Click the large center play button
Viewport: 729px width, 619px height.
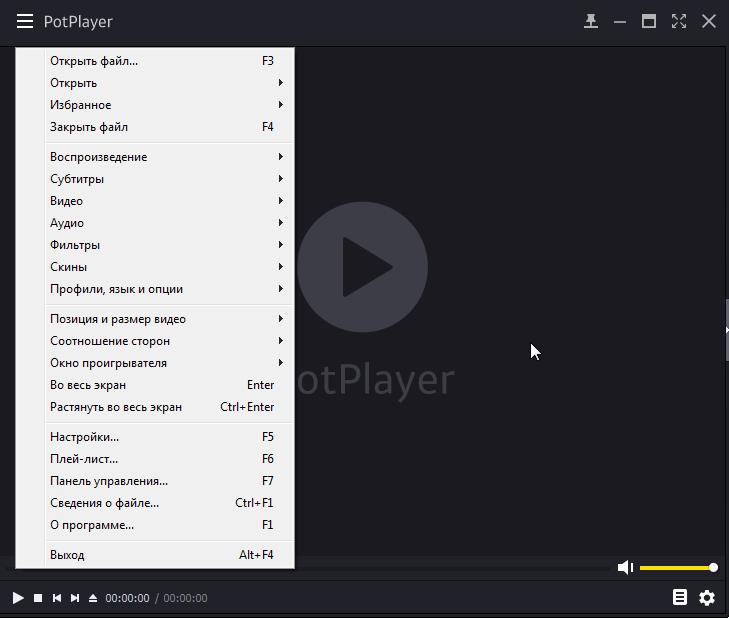click(362, 267)
